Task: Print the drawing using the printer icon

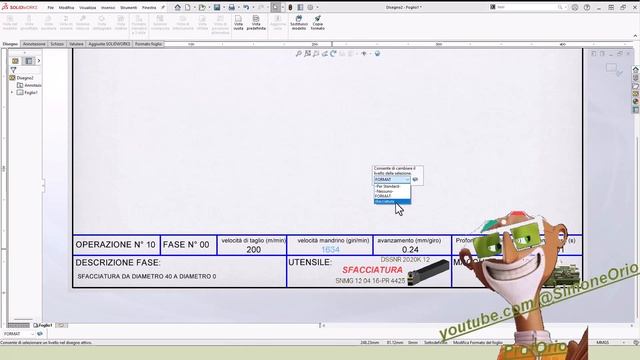Action: 231,7
